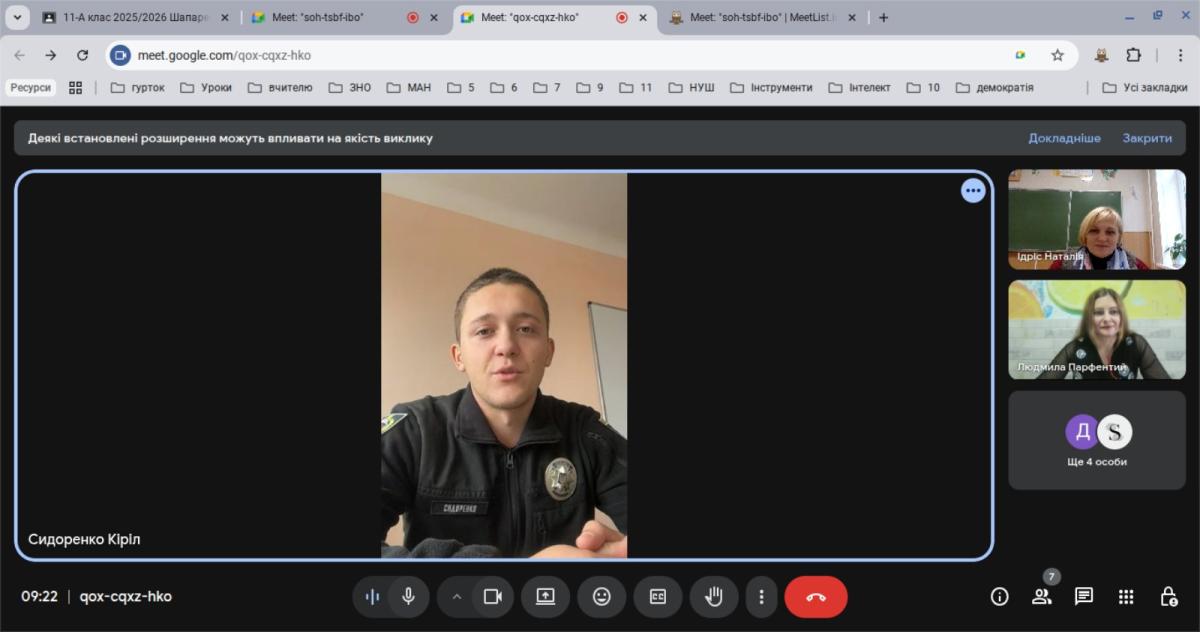Open the вчителю bookmarks folder
Screen dimensions: 1200x632
[280, 88]
